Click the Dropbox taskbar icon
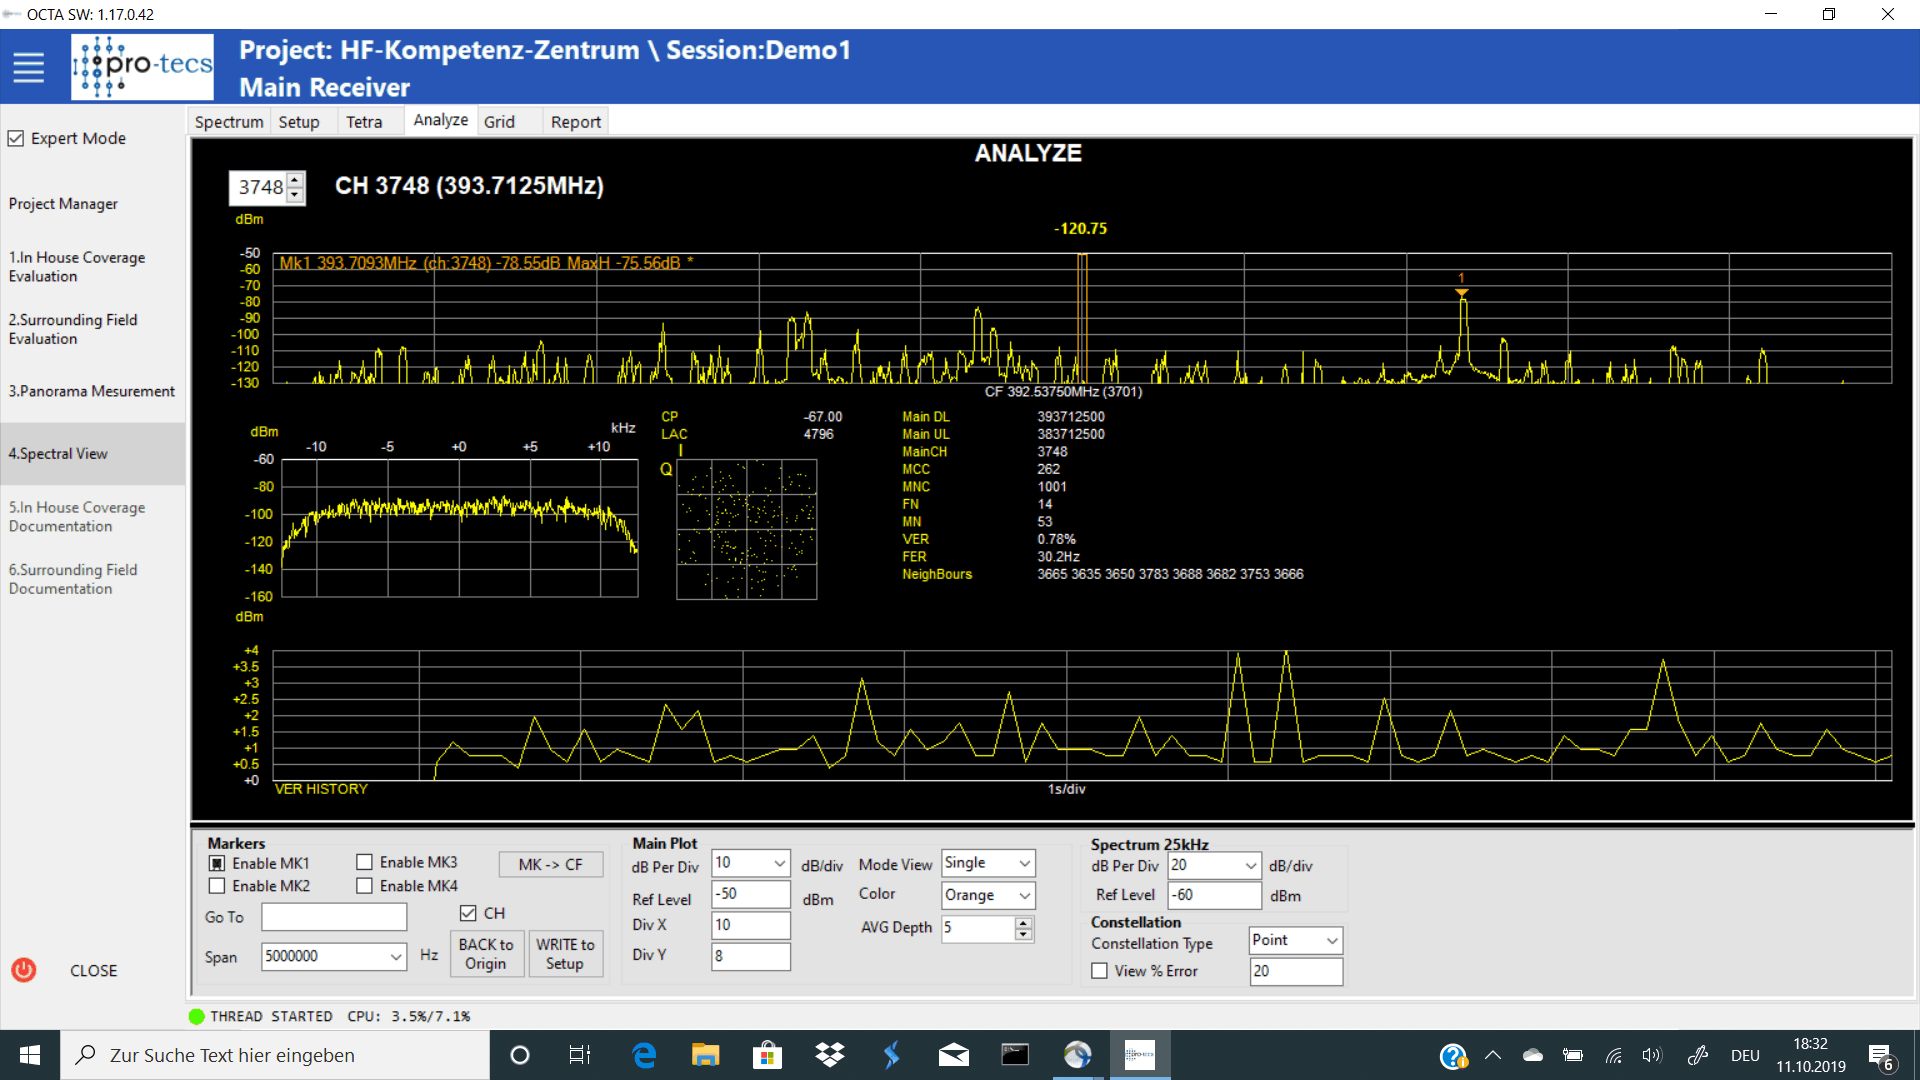Screen dimensions: 1920x1080 [829, 1055]
